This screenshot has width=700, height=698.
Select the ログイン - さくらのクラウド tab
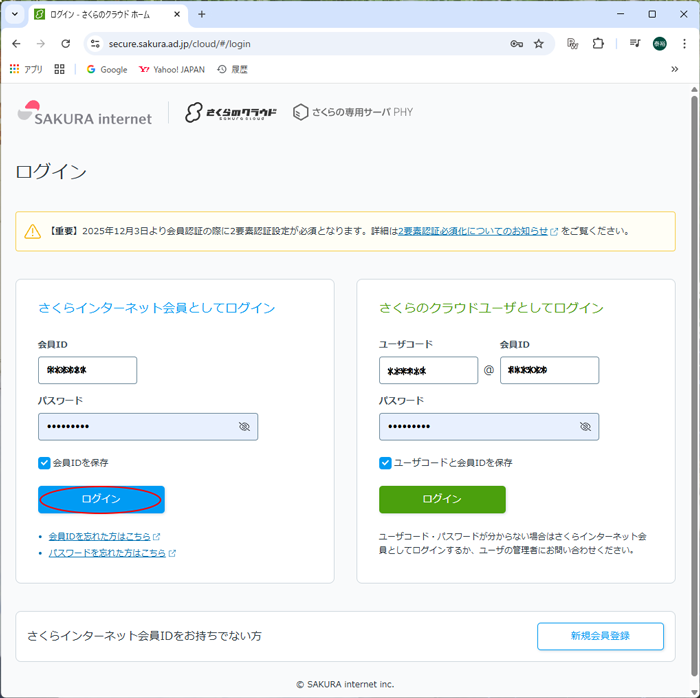click(x=108, y=15)
